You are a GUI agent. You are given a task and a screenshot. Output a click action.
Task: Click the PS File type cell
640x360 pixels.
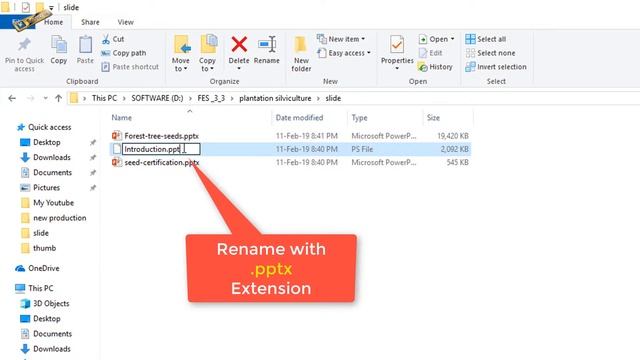[362, 149]
